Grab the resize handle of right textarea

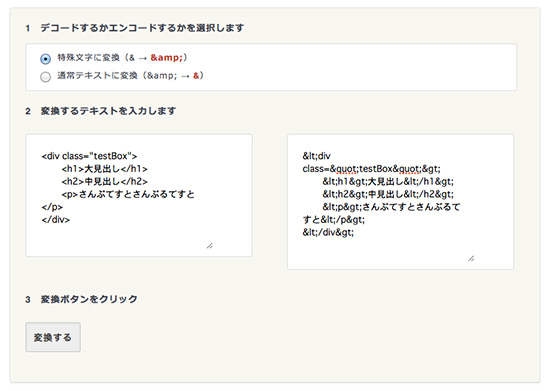[x=471, y=258]
